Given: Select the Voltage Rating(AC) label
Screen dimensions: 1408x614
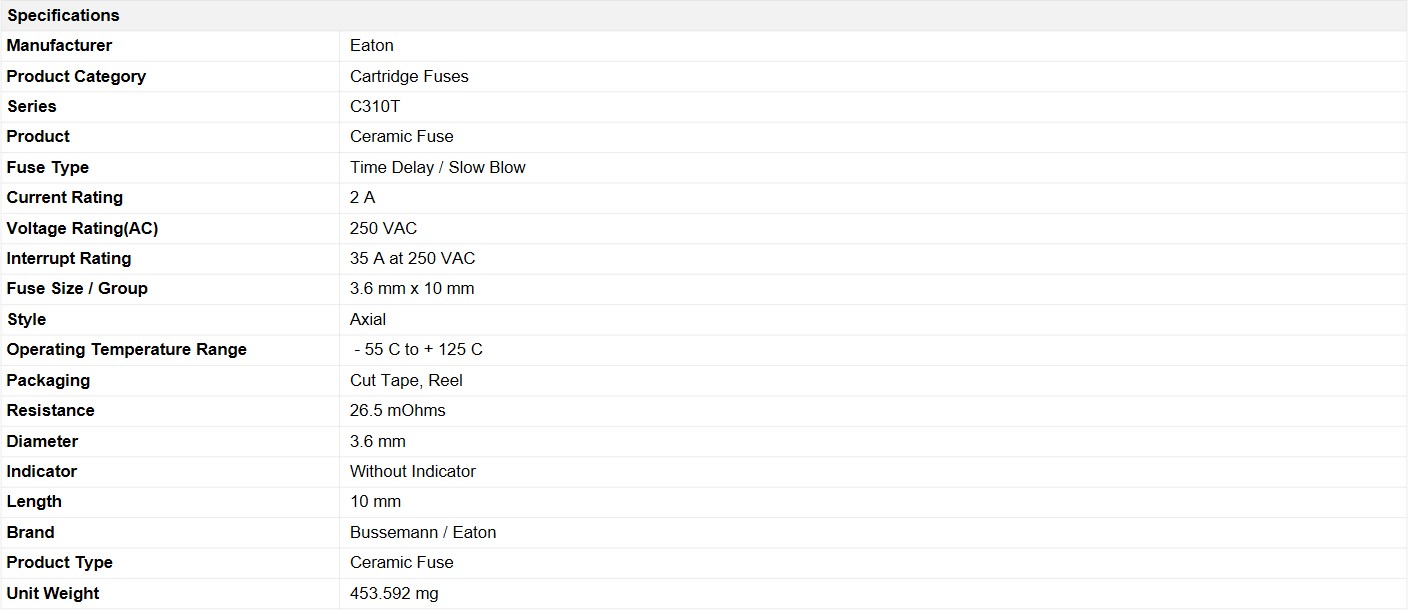Looking at the screenshot, I should [82, 228].
